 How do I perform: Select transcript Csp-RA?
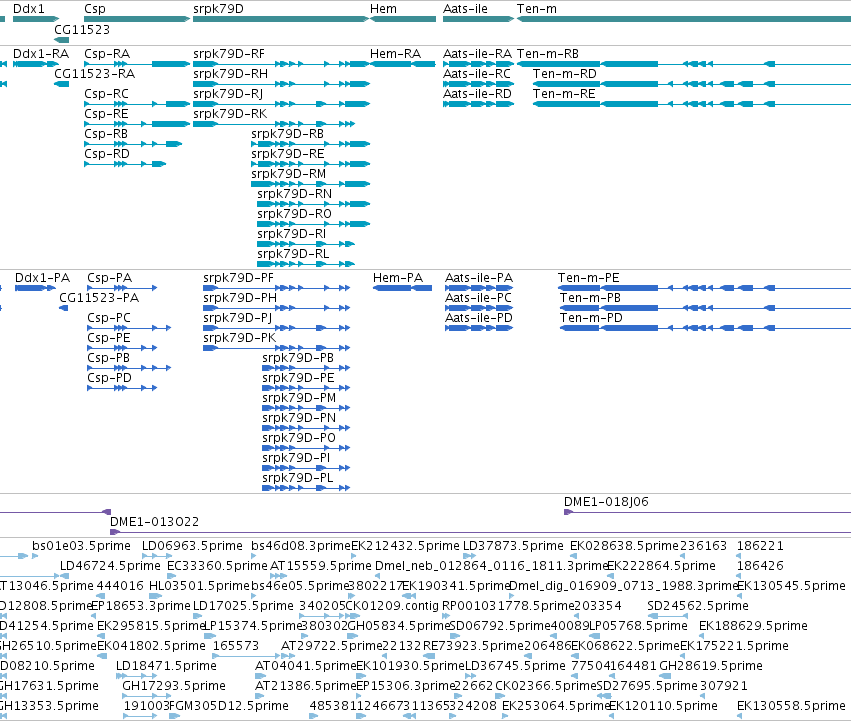coord(107,54)
